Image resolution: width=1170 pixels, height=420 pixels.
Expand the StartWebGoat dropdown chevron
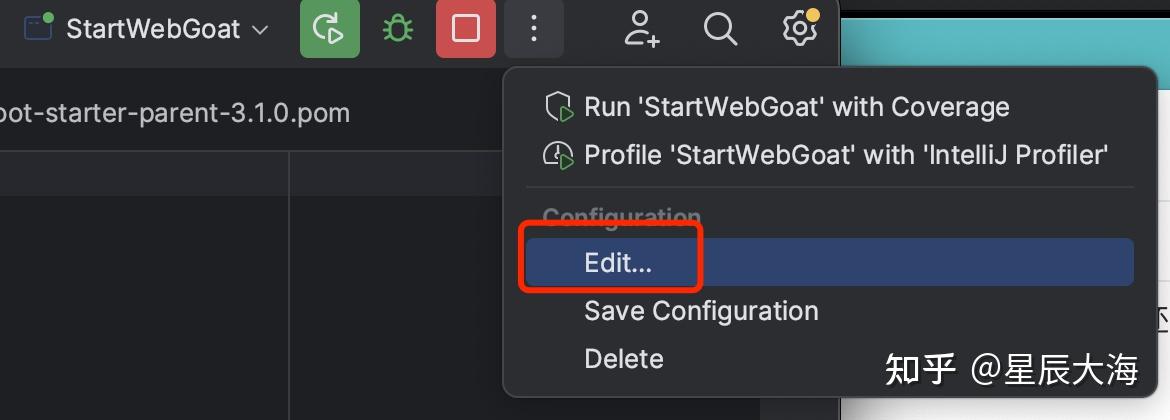pos(260,29)
